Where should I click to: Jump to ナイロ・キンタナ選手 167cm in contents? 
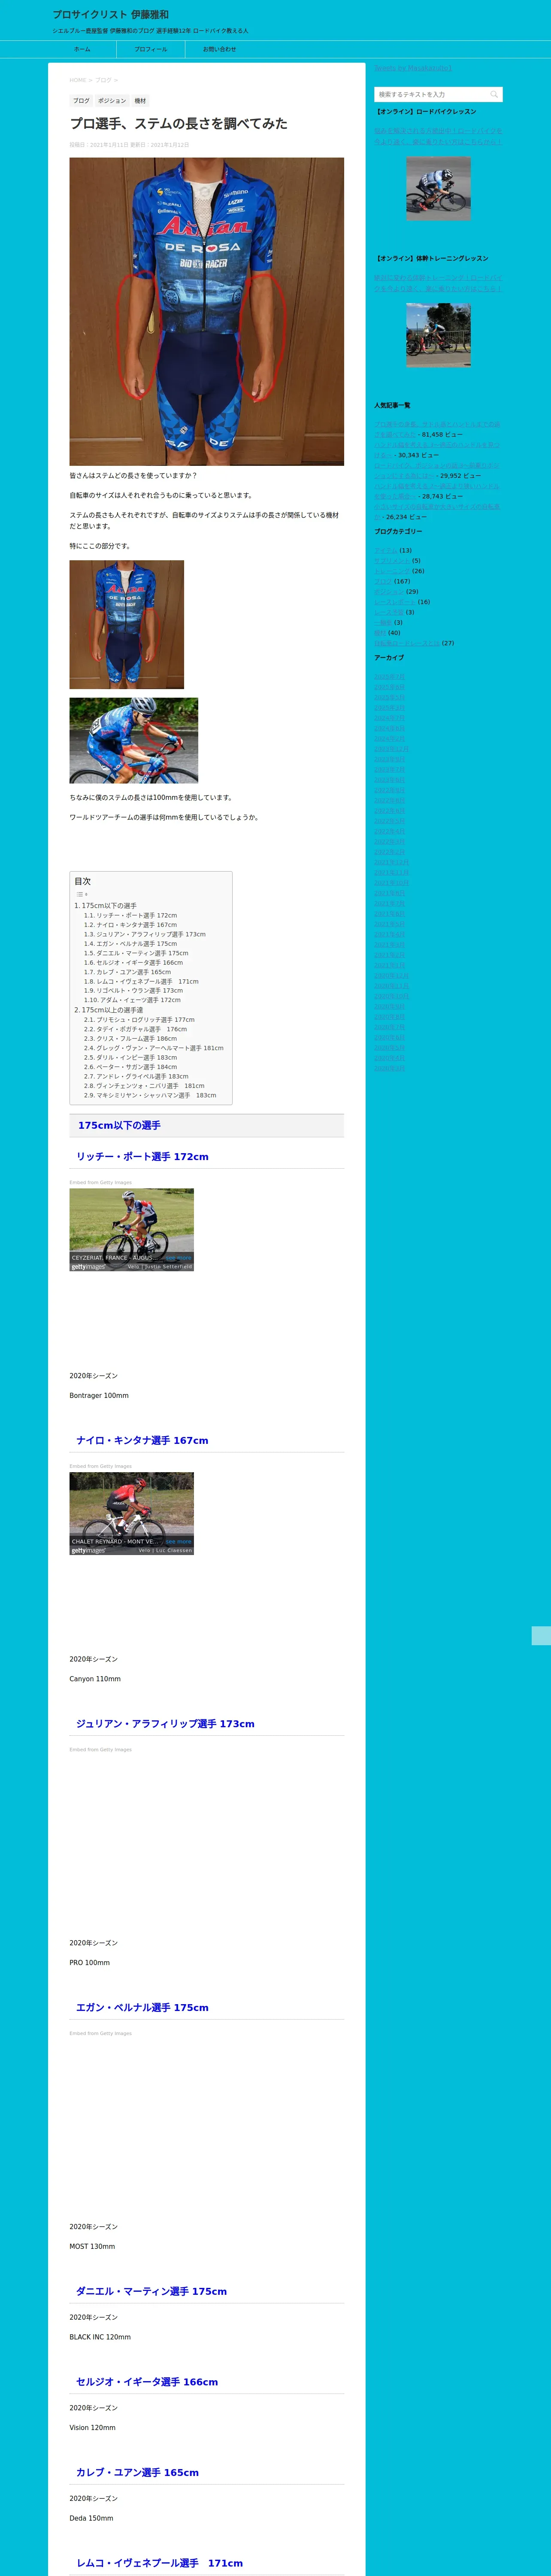130,925
